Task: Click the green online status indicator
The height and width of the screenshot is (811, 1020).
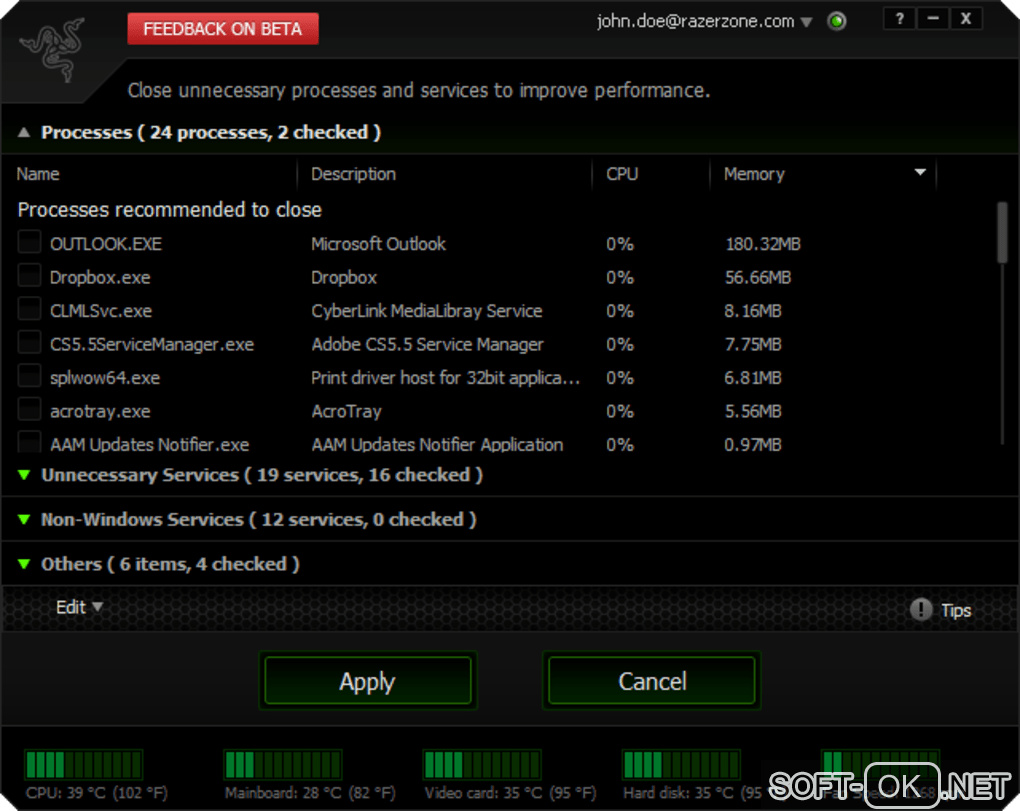Action: 837,21
